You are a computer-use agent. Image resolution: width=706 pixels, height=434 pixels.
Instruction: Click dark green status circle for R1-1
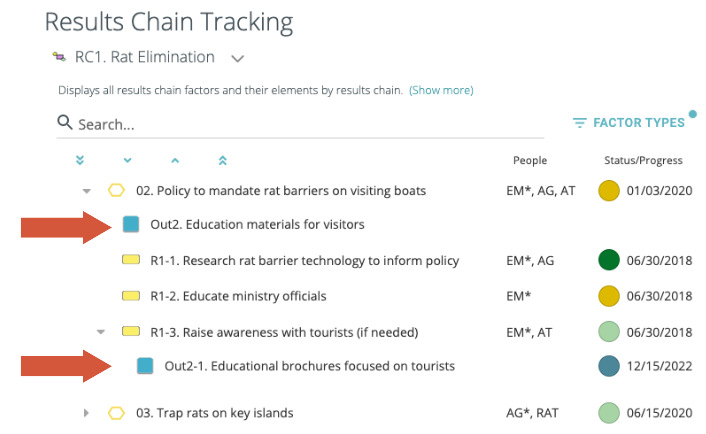608,261
